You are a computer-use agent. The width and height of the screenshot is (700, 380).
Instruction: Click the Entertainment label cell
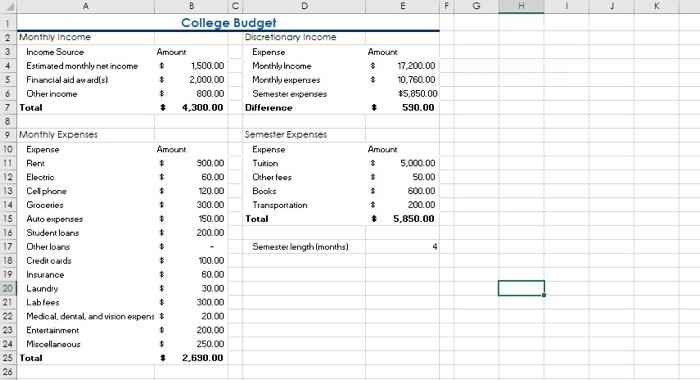(x=86, y=330)
